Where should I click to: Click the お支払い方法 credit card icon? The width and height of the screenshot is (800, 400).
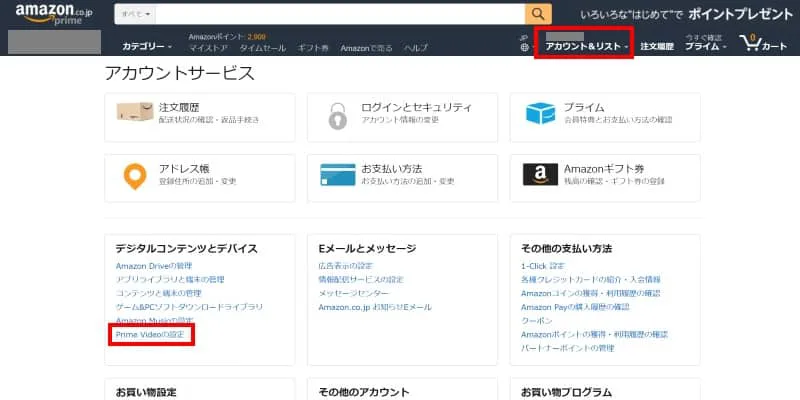click(337, 176)
